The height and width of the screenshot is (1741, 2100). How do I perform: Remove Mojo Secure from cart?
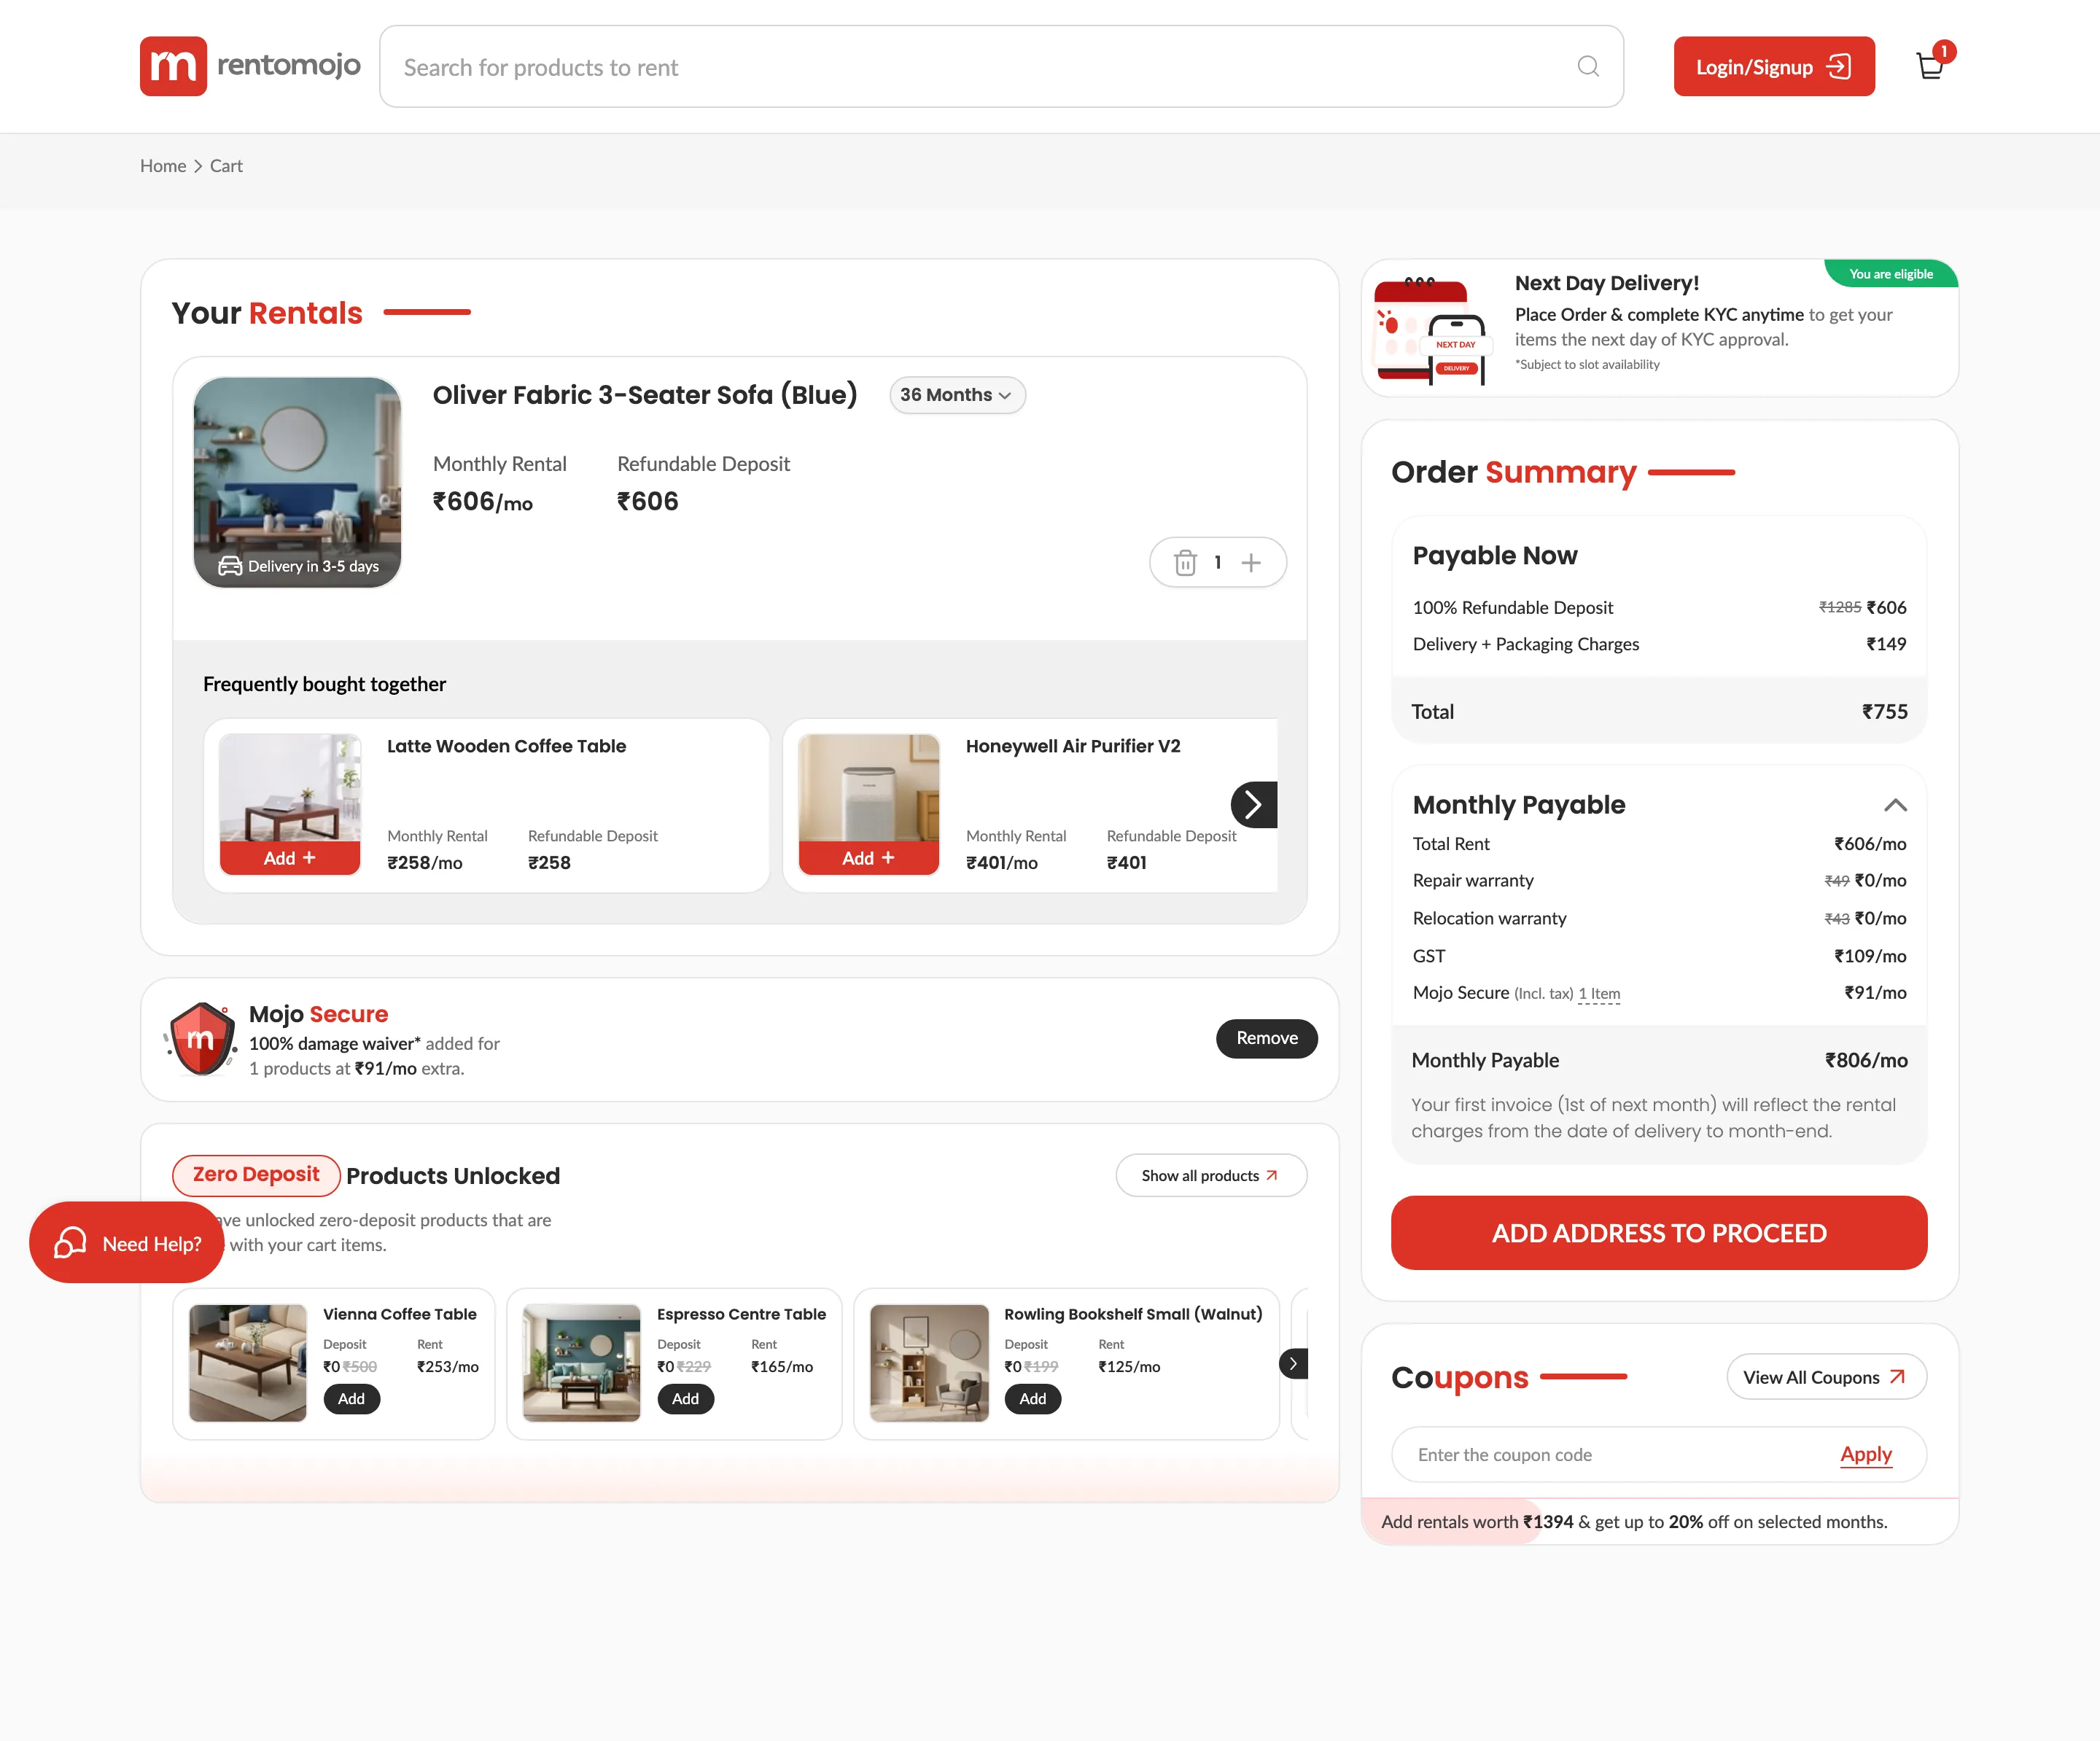point(1266,1038)
